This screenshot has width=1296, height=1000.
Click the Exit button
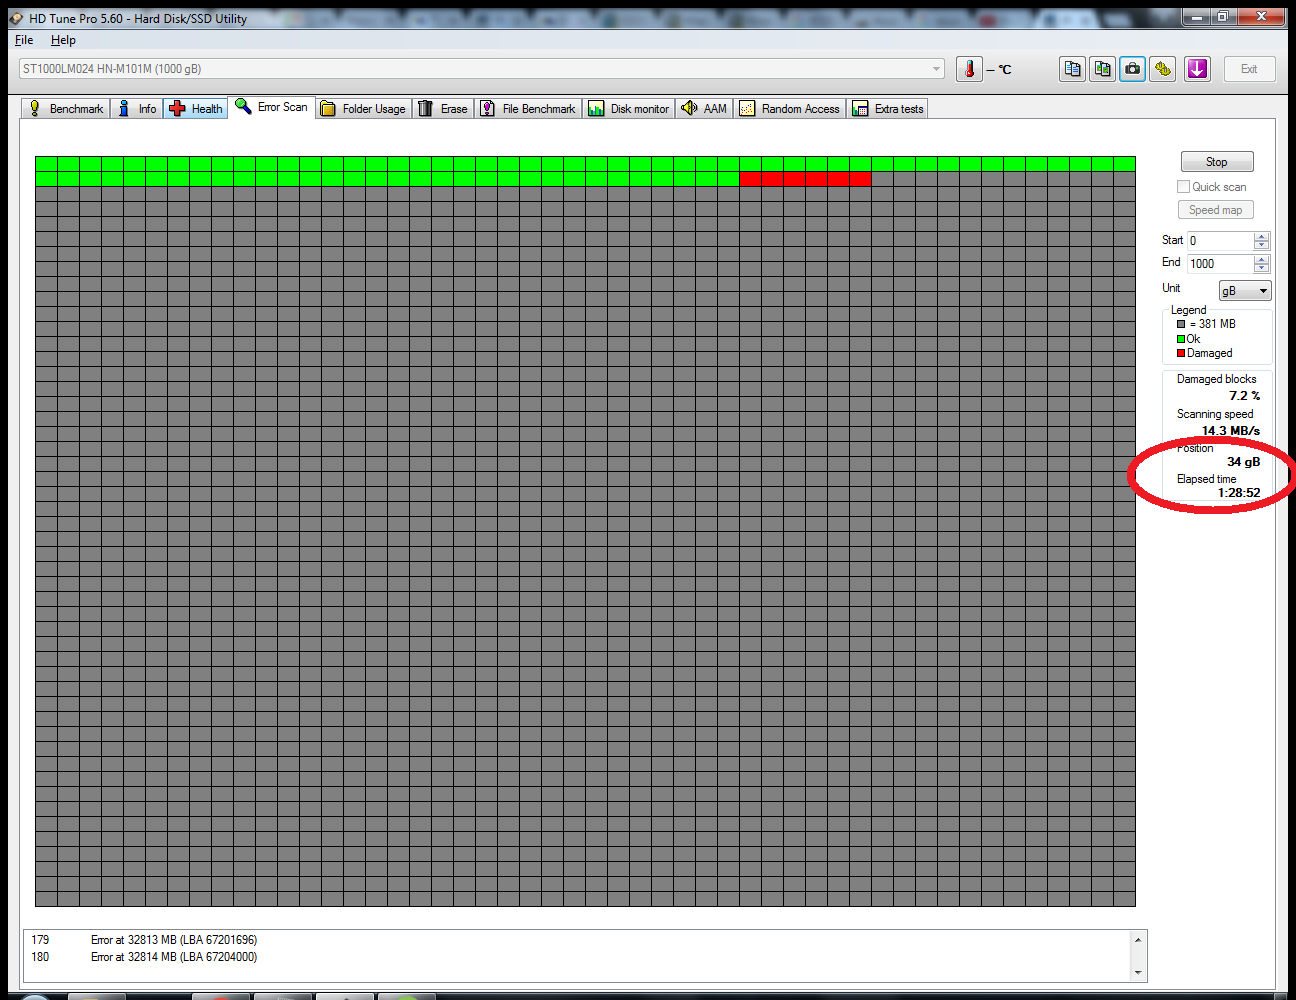[x=1249, y=69]
